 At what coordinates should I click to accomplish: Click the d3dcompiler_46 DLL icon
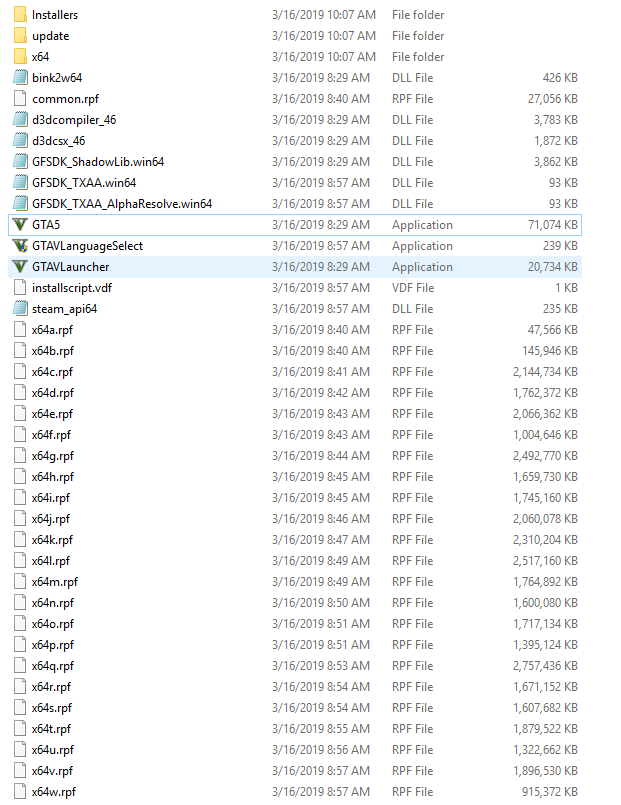20,120
